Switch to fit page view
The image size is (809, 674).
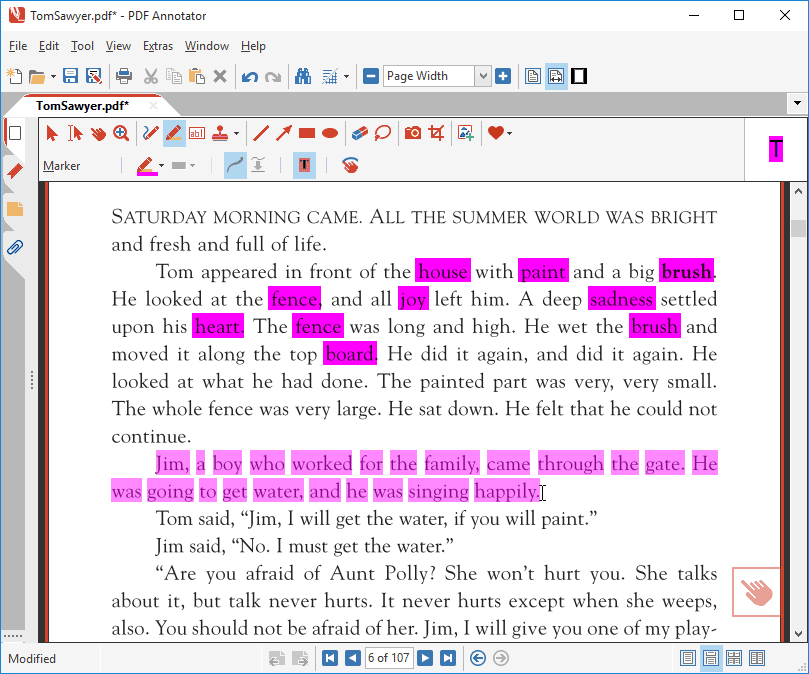(x=533, y=76)
